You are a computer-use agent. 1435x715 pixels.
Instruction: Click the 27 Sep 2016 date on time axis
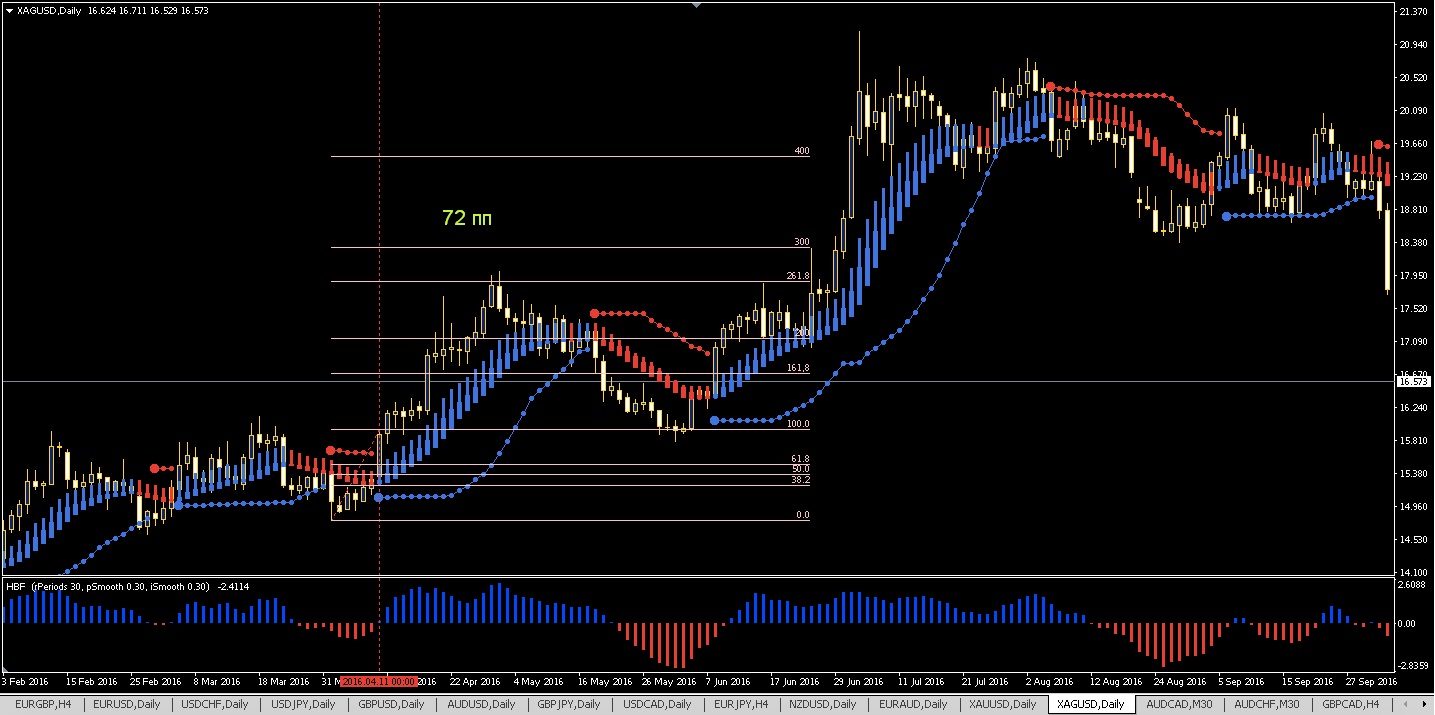click(1372, 681)
